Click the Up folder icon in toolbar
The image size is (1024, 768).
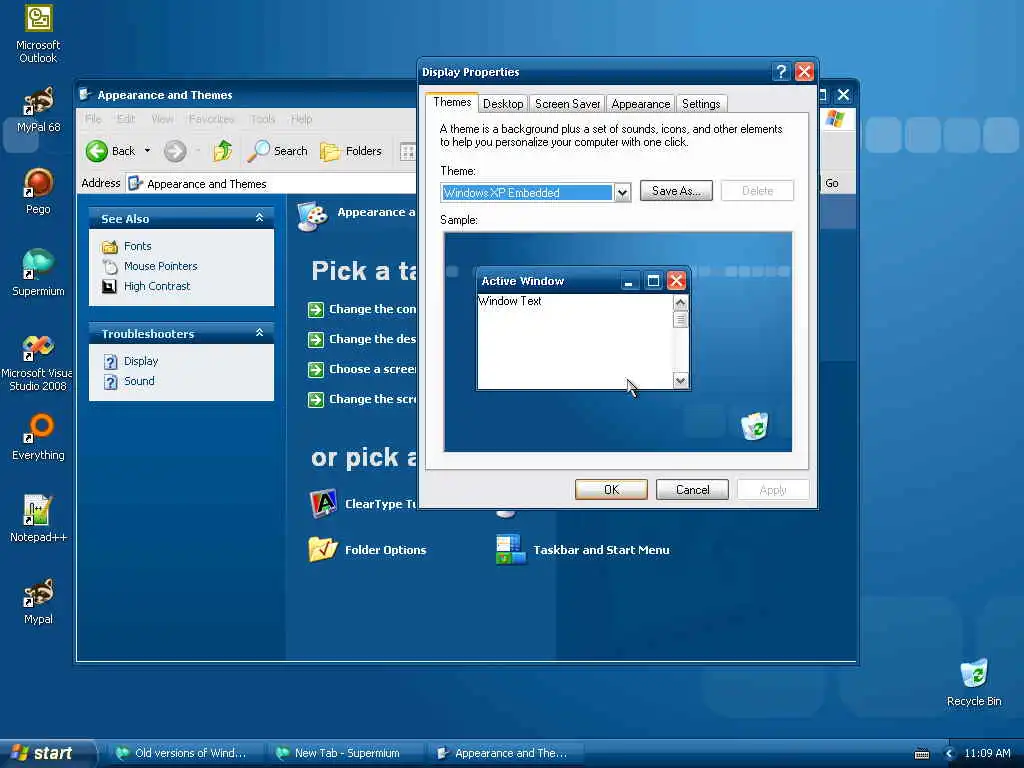[223, 151]
